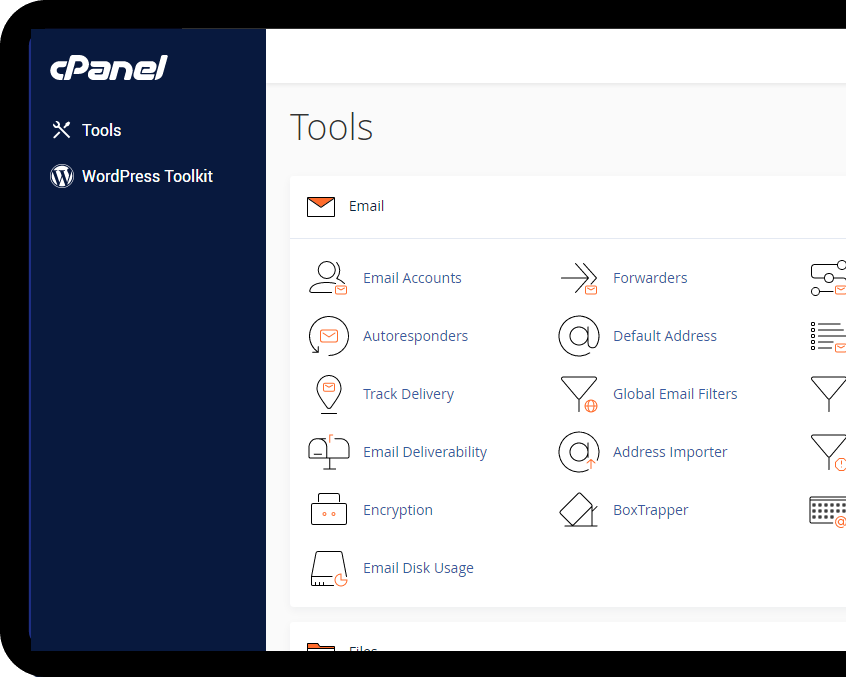The width and height of the screenshot is (846, 677).
Task: Select the Encryption icon
Action: click(328, 510)
